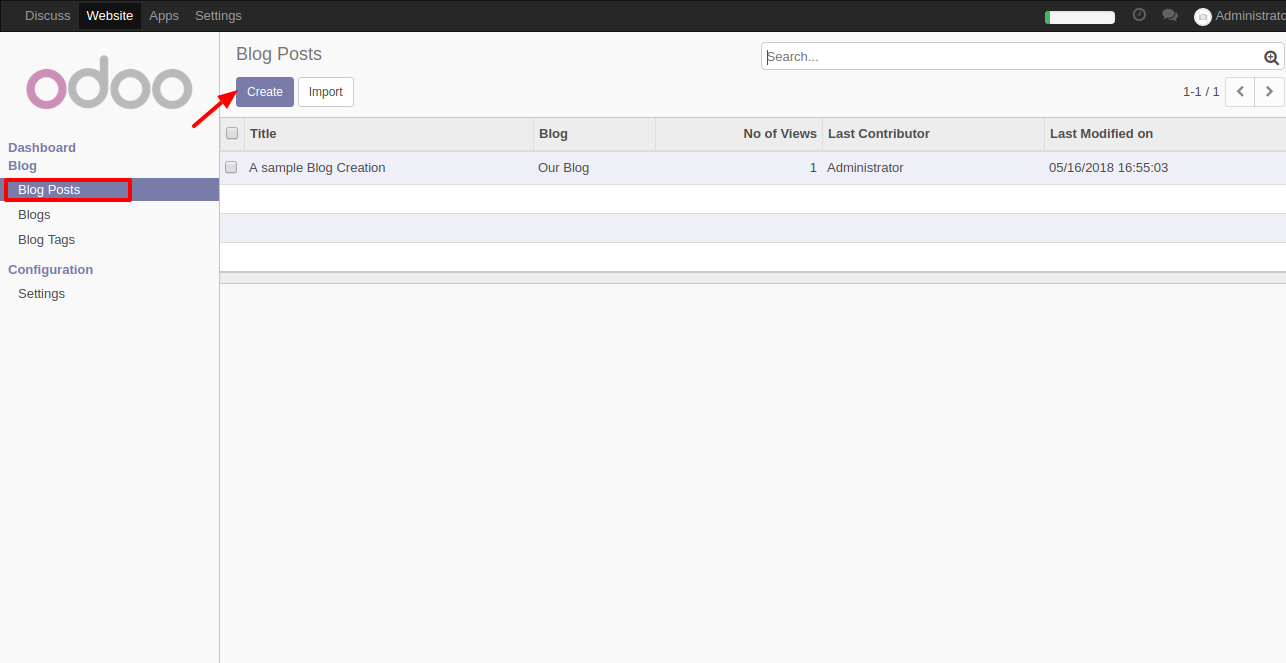Click the Blog Posts breadcrumb title
This screenshot has width=1286, height=663.
(279, 54)
